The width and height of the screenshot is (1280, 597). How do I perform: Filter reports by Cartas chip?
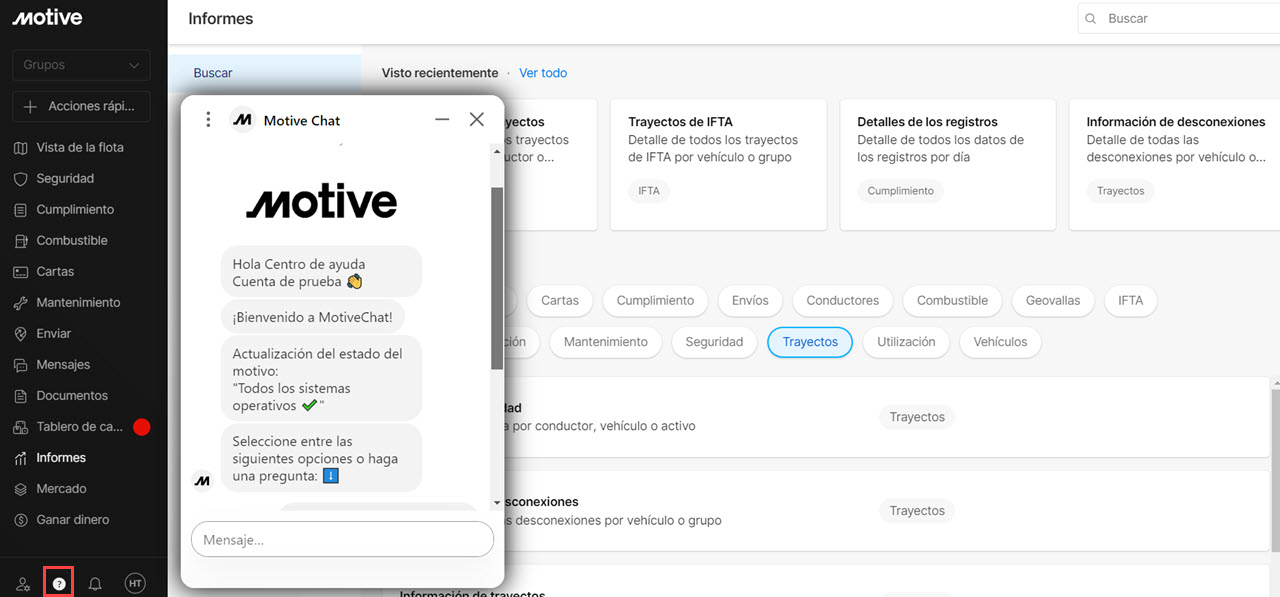559,300
